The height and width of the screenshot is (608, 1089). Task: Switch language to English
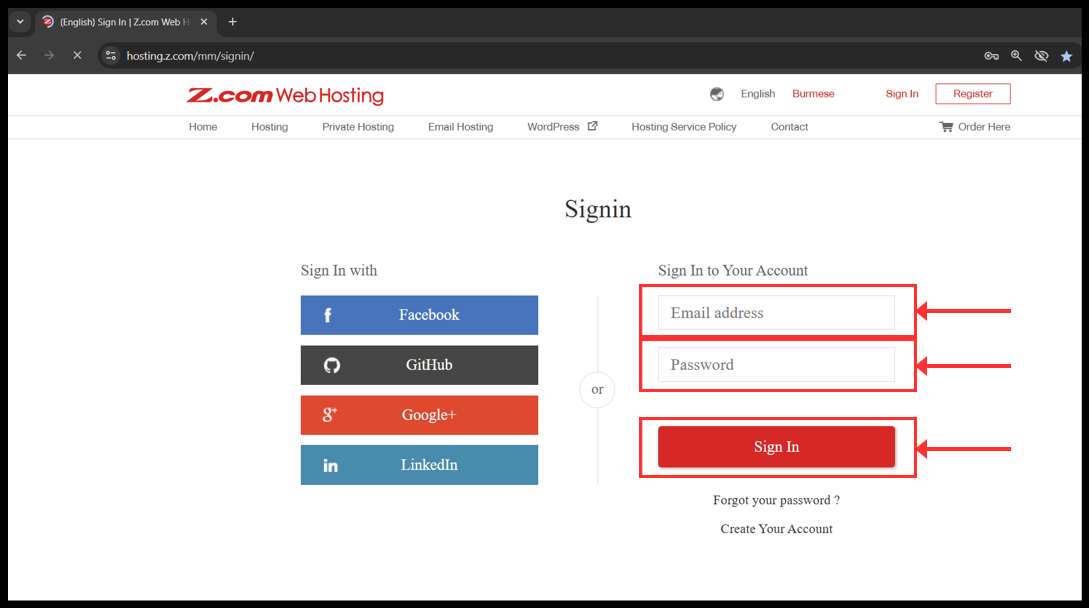click(x=758, y=94)
